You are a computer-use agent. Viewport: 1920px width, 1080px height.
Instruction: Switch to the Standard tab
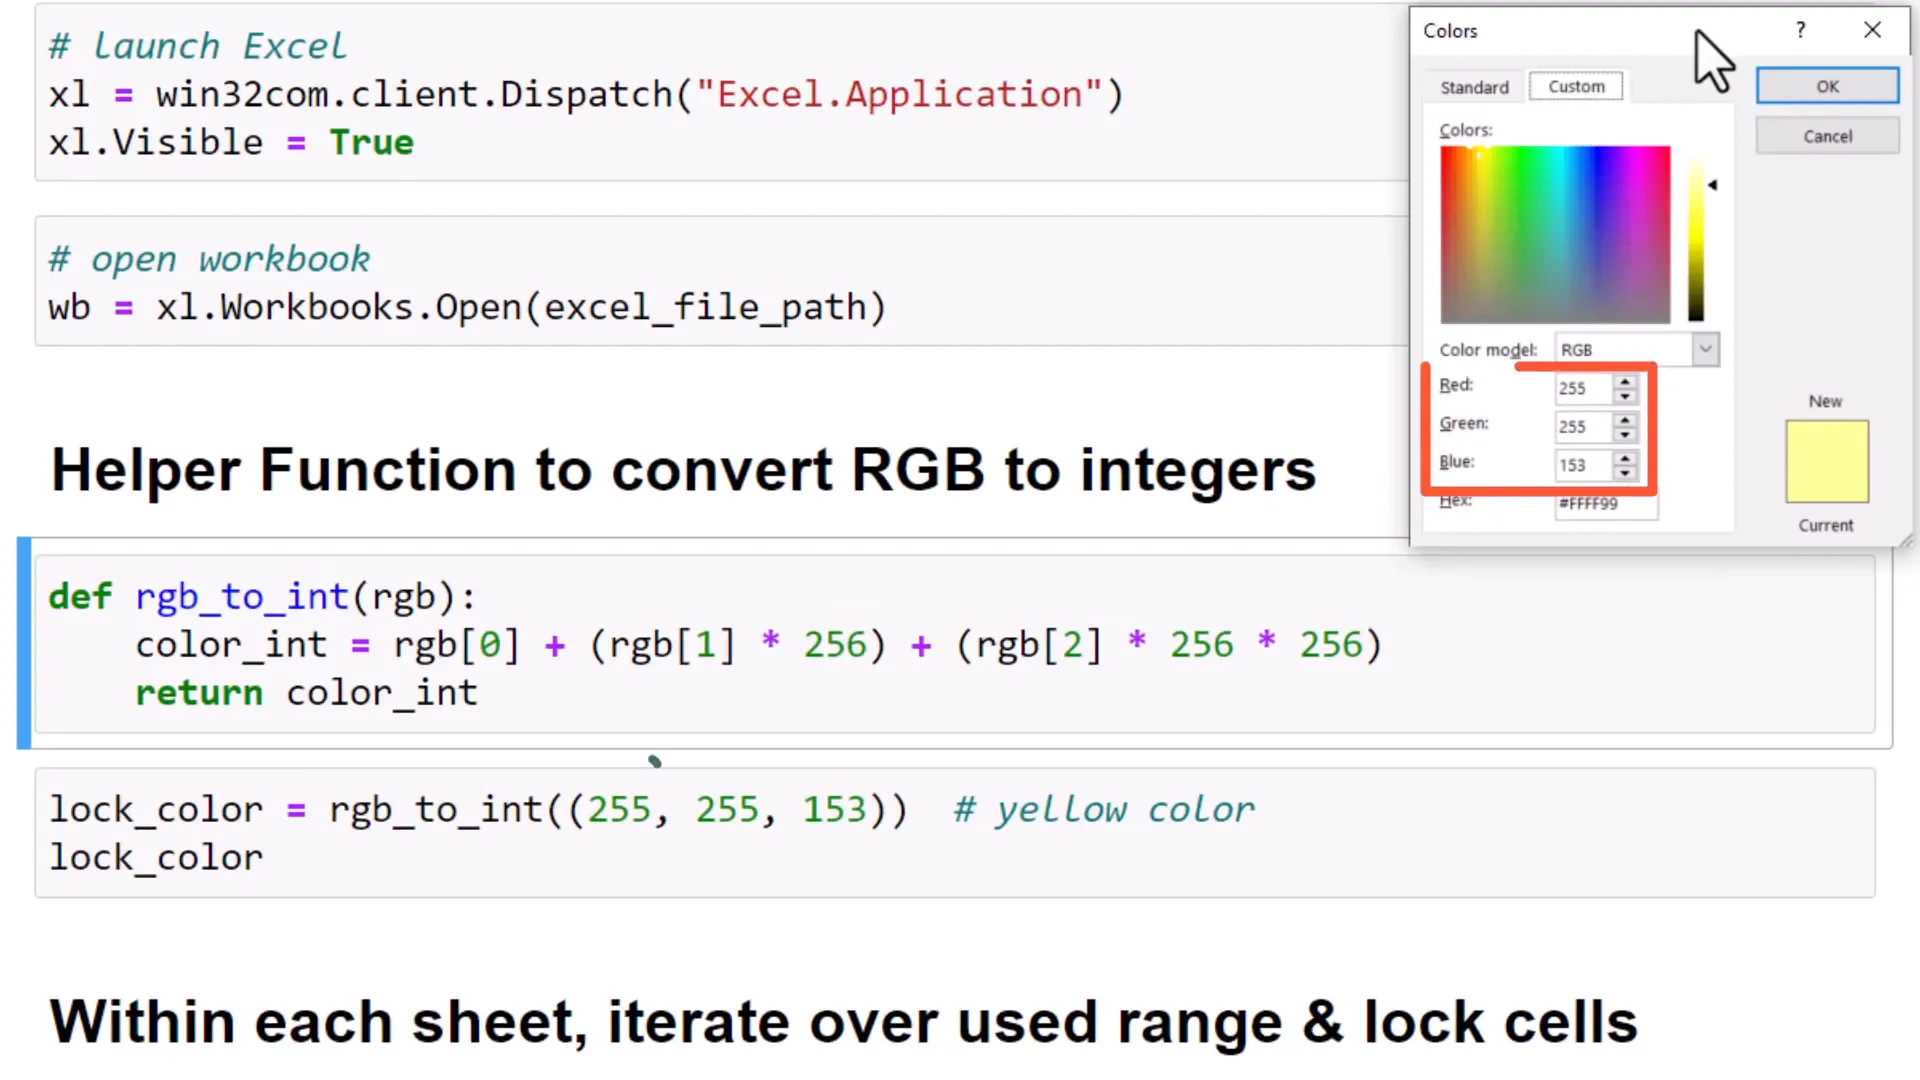tap(1474, 87)
